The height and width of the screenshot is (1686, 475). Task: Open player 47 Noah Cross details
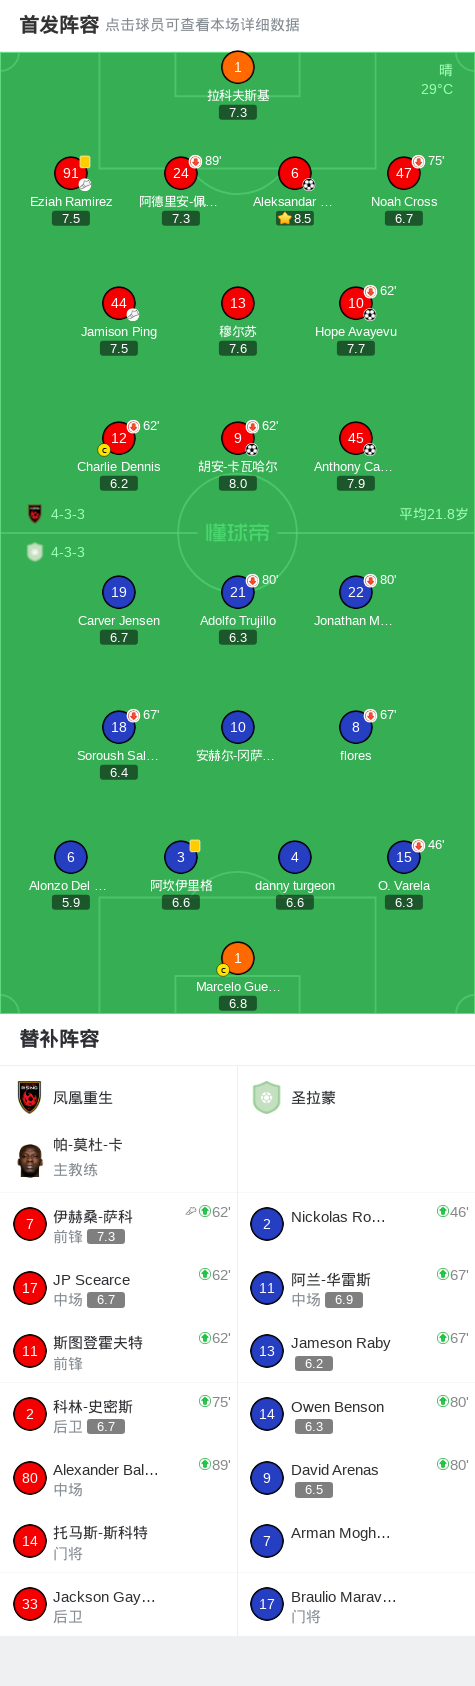pos(404,173)
